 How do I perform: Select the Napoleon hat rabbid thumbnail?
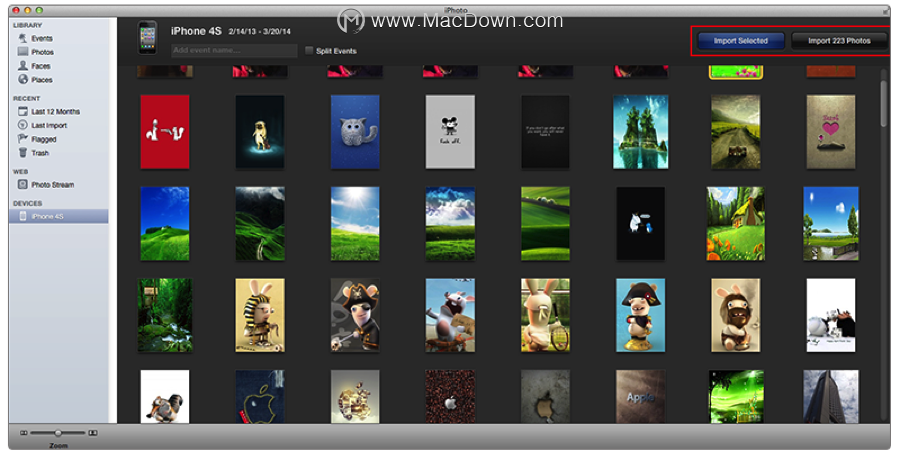click(x=641, y=315)
